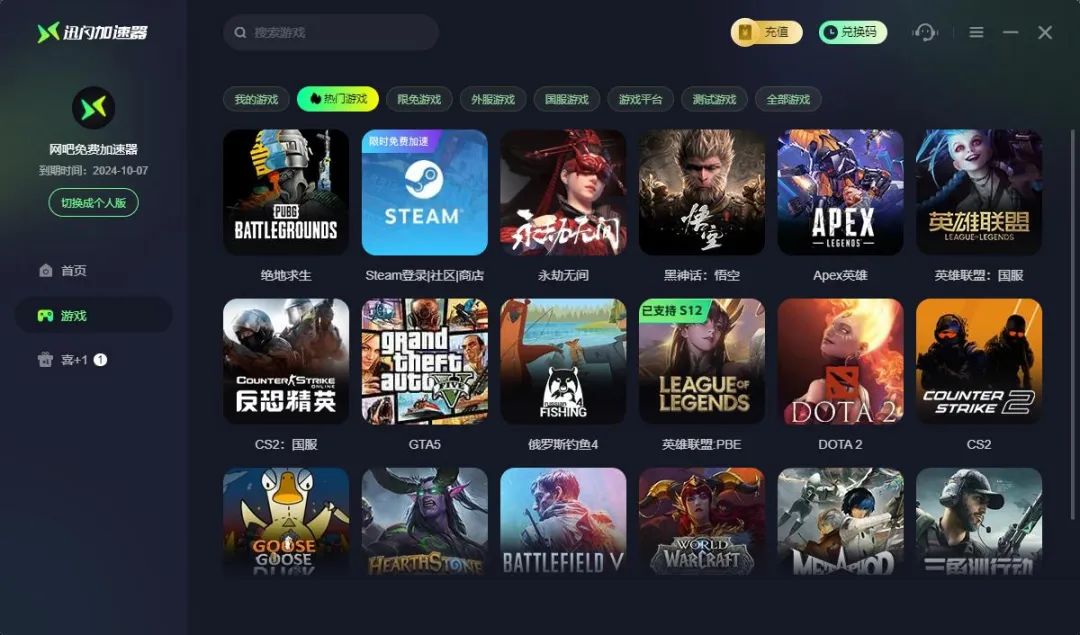1080x635 pixels.
Task: Switch to the 全部游戏 tab
Action: tap(788, 99)
